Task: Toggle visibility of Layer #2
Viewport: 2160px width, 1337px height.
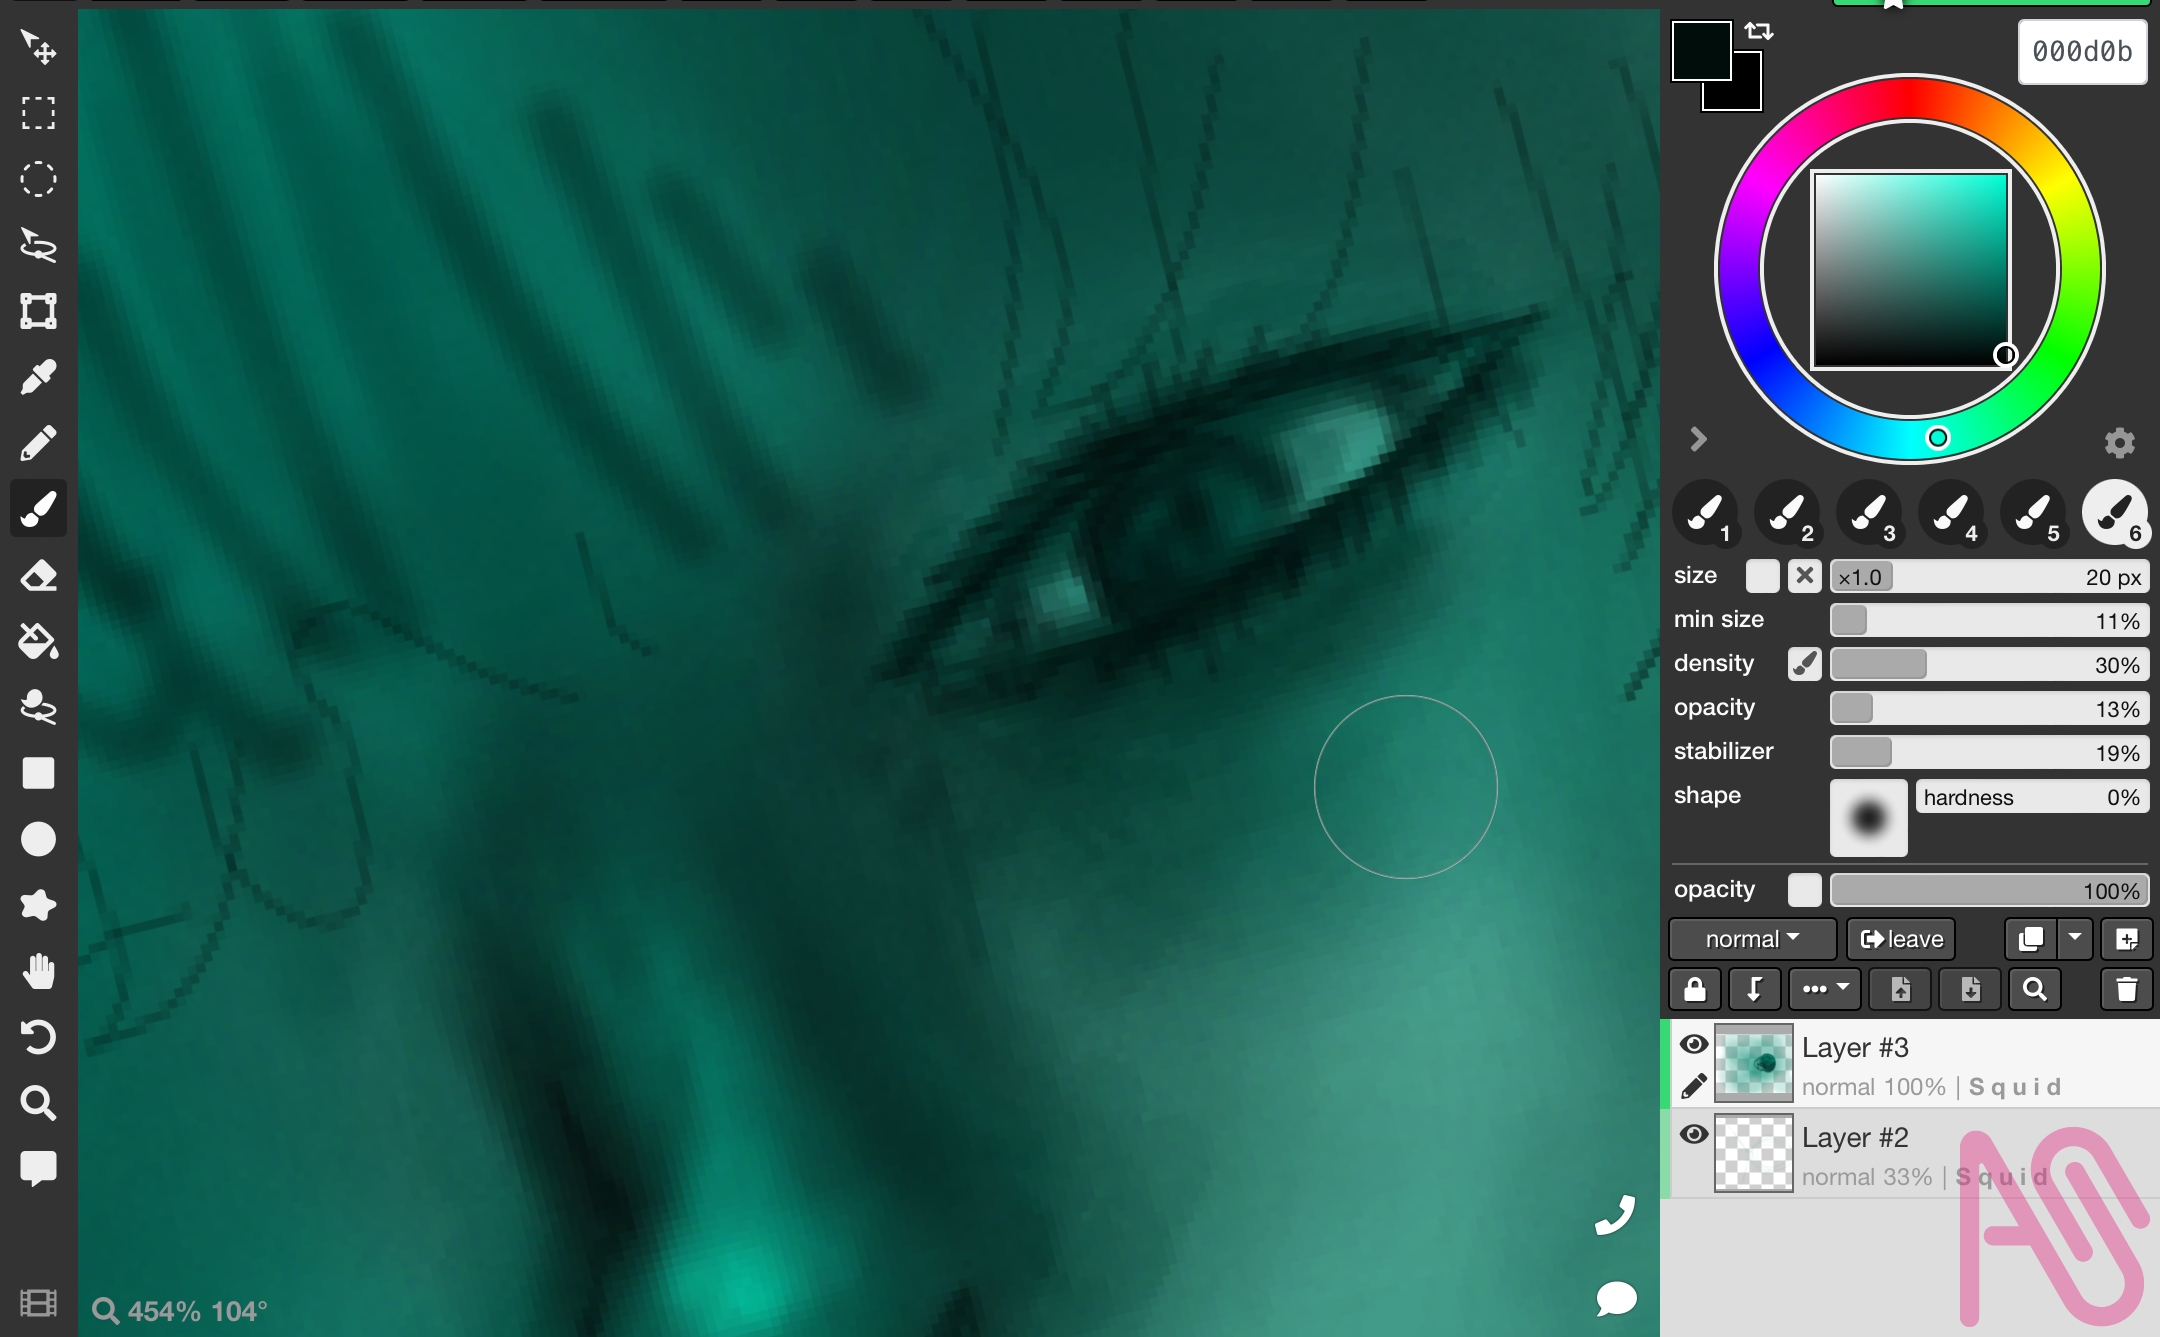Action: (1693, 1135)
